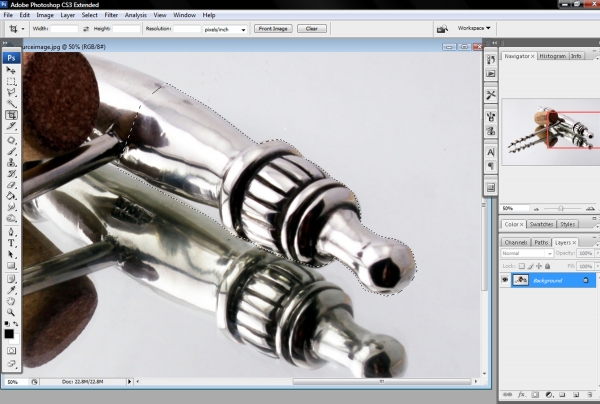Switch to the Histogram tab

point(553,56)
